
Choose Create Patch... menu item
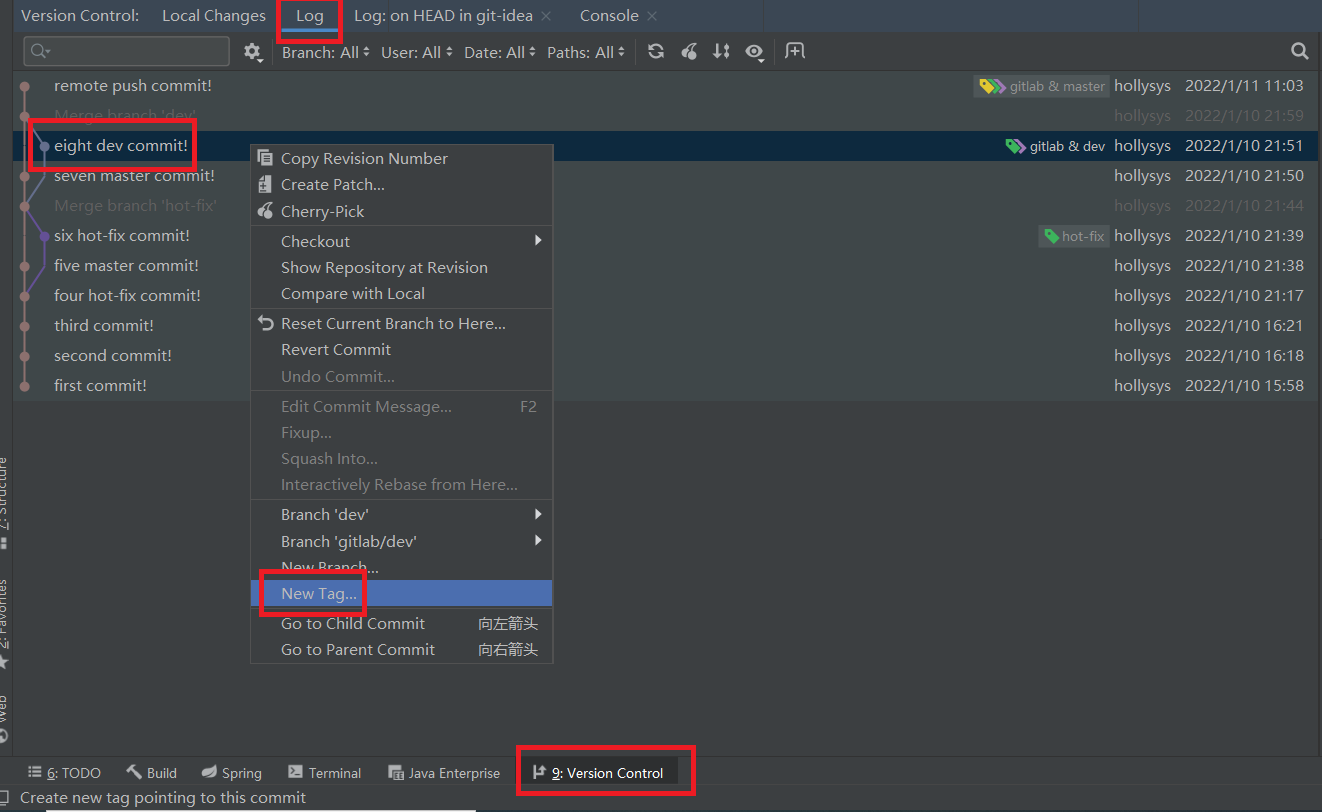401,184
